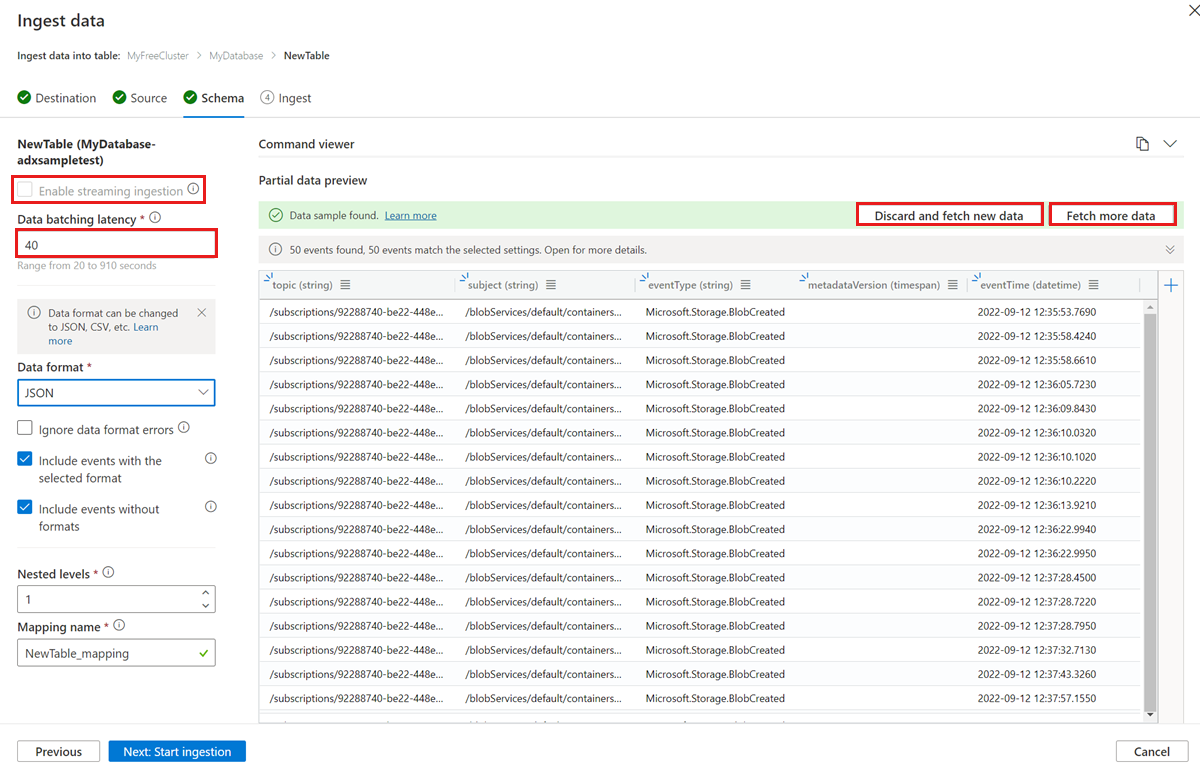Screen dimensions: 1200x771
Task: Open the eventTime column menu icon
Action: pos(1094,285)
